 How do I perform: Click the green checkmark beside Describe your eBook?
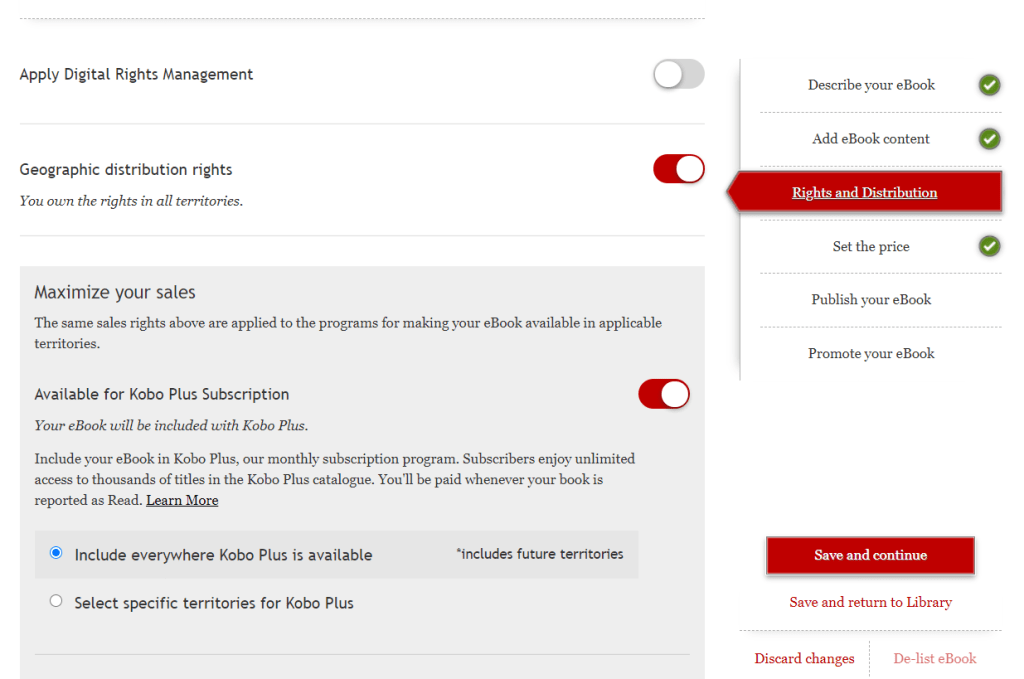point(989,85)
